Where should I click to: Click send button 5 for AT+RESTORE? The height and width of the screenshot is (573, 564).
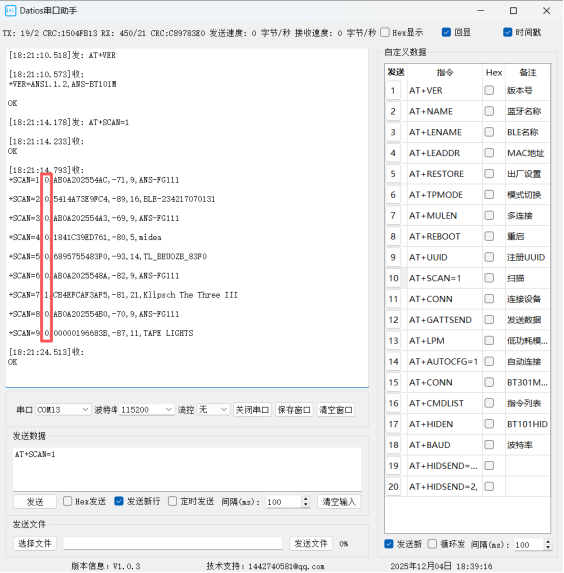(x=393, y=174)
